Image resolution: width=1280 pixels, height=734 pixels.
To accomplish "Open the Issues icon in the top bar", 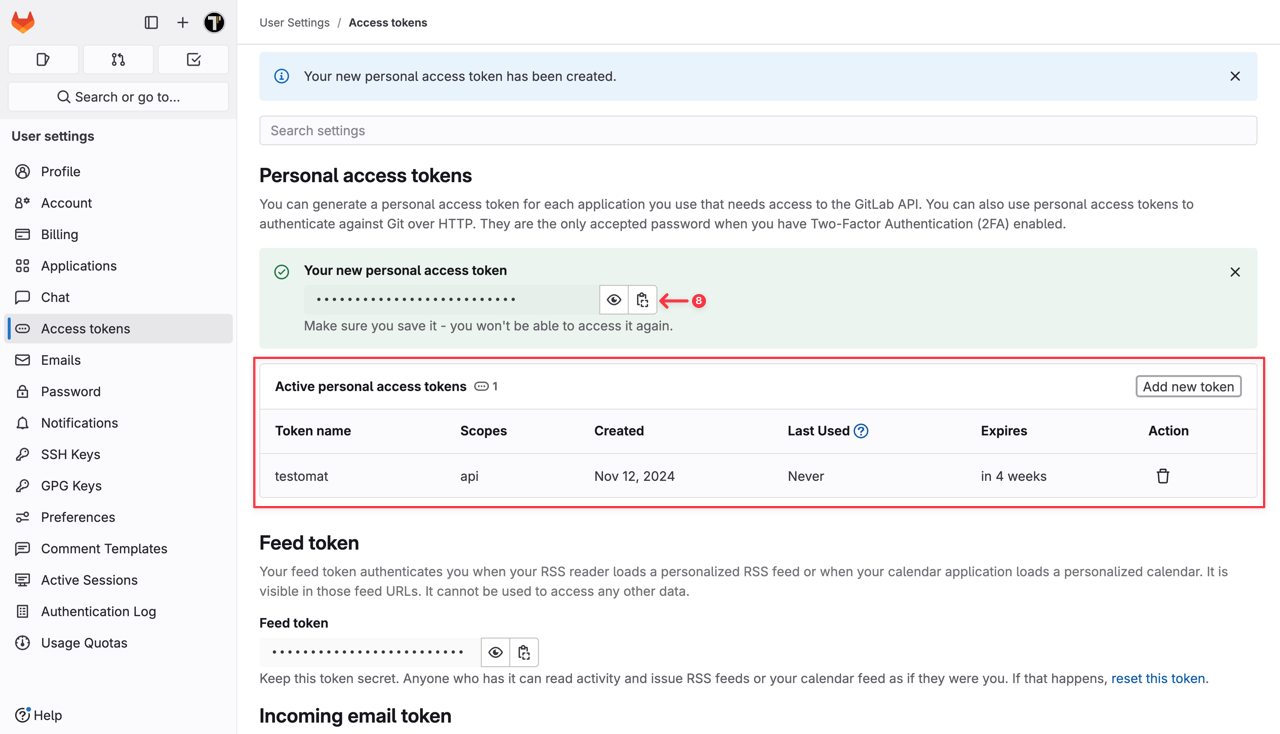I will click(43, 60).
